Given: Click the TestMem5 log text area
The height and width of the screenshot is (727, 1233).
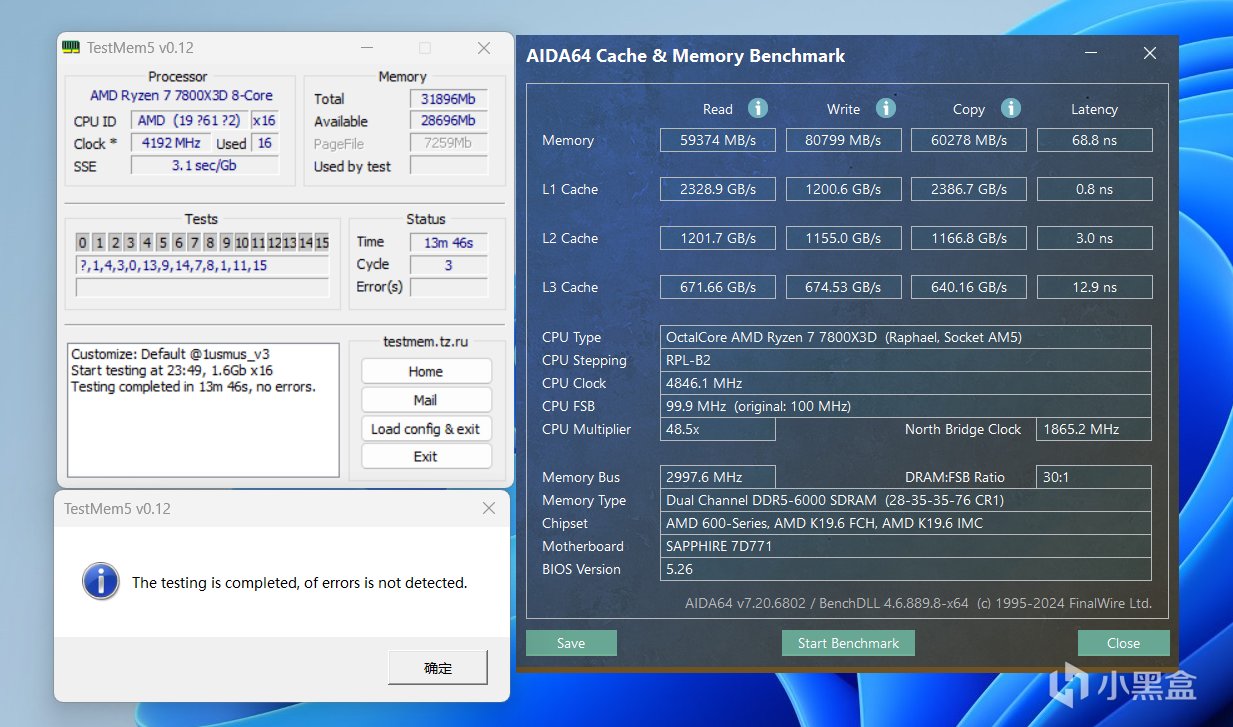Looking at the screenshot, I should pos(204,410).
